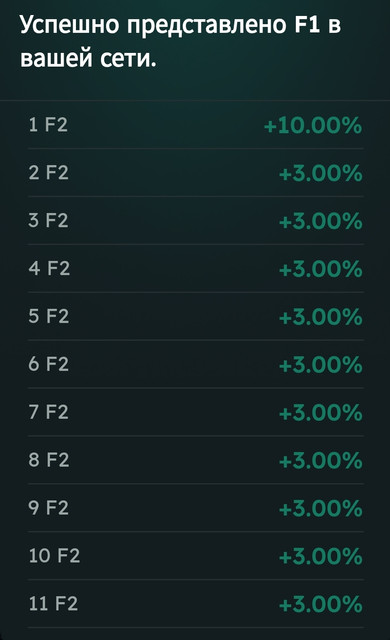The height and width of the screenshot is (640, 390).
Task: Select the 1 F2 row label
Action: coord(48,124)
